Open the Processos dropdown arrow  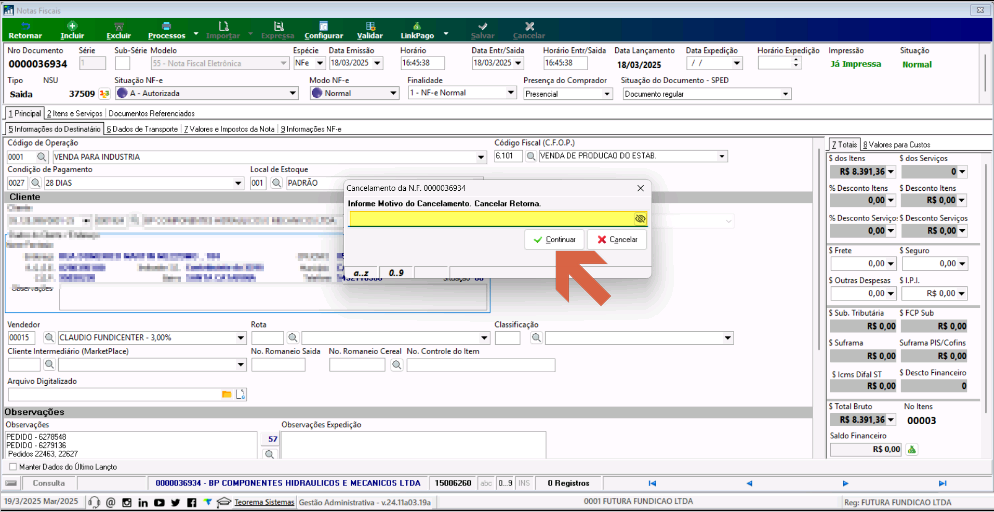(196, 33)
